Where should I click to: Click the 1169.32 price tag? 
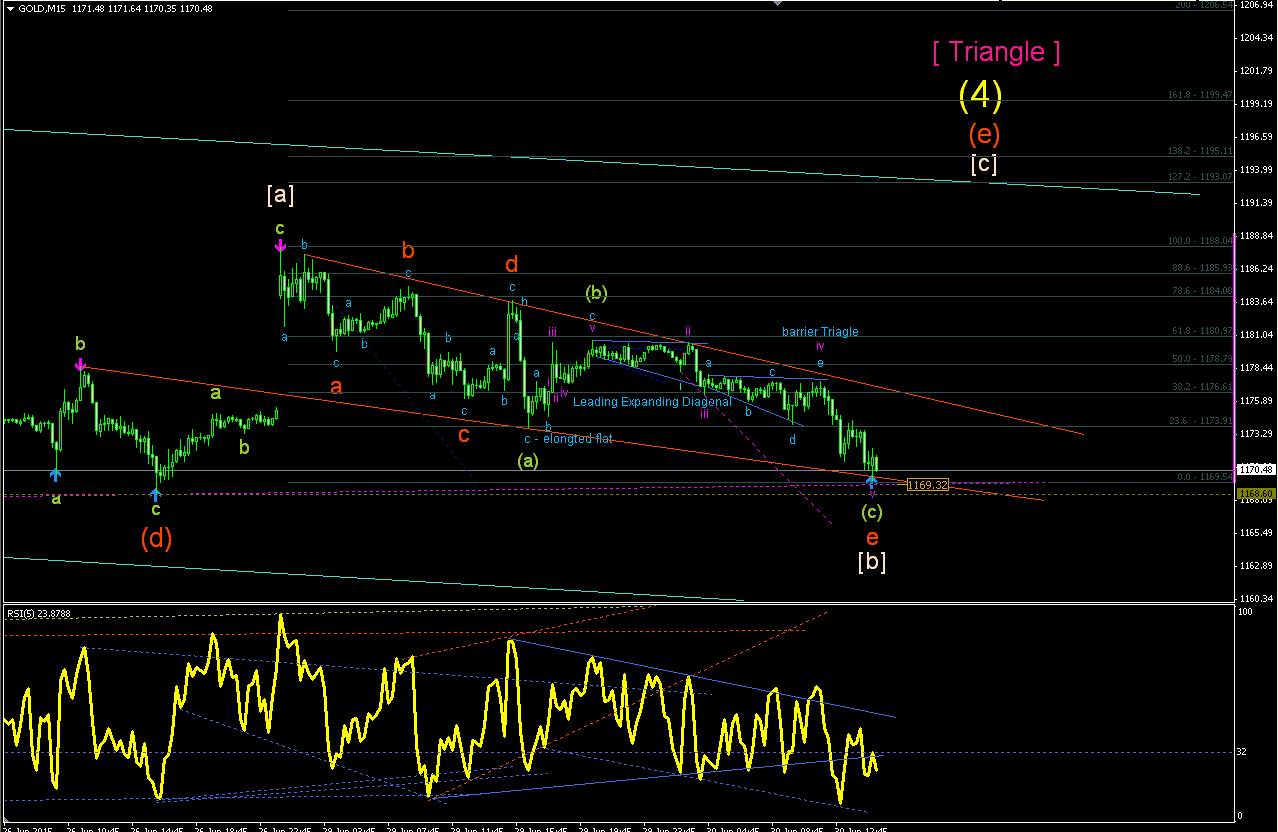pos(927,485)
